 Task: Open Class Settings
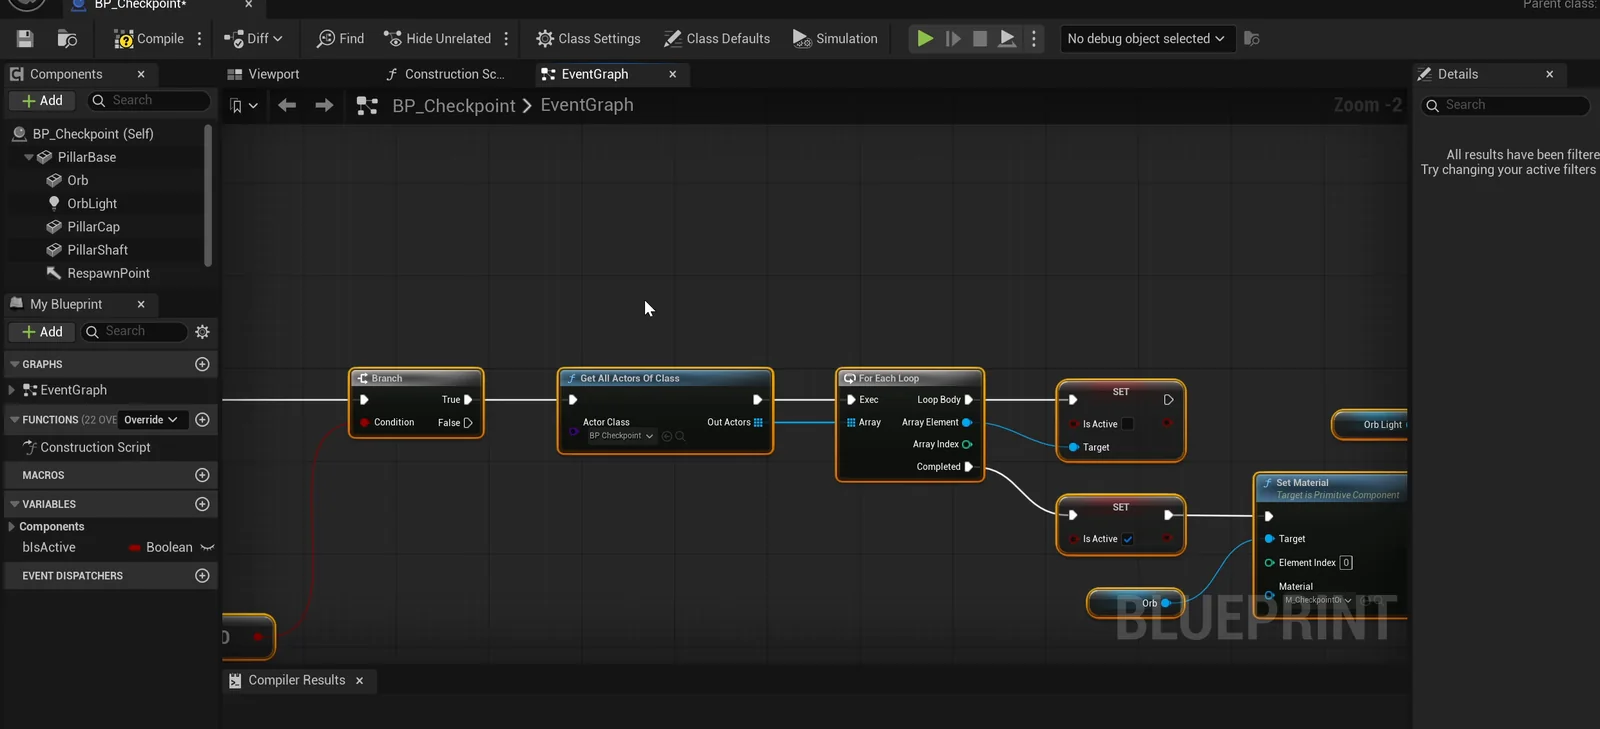pyautogui.click(x=588, y=39)
